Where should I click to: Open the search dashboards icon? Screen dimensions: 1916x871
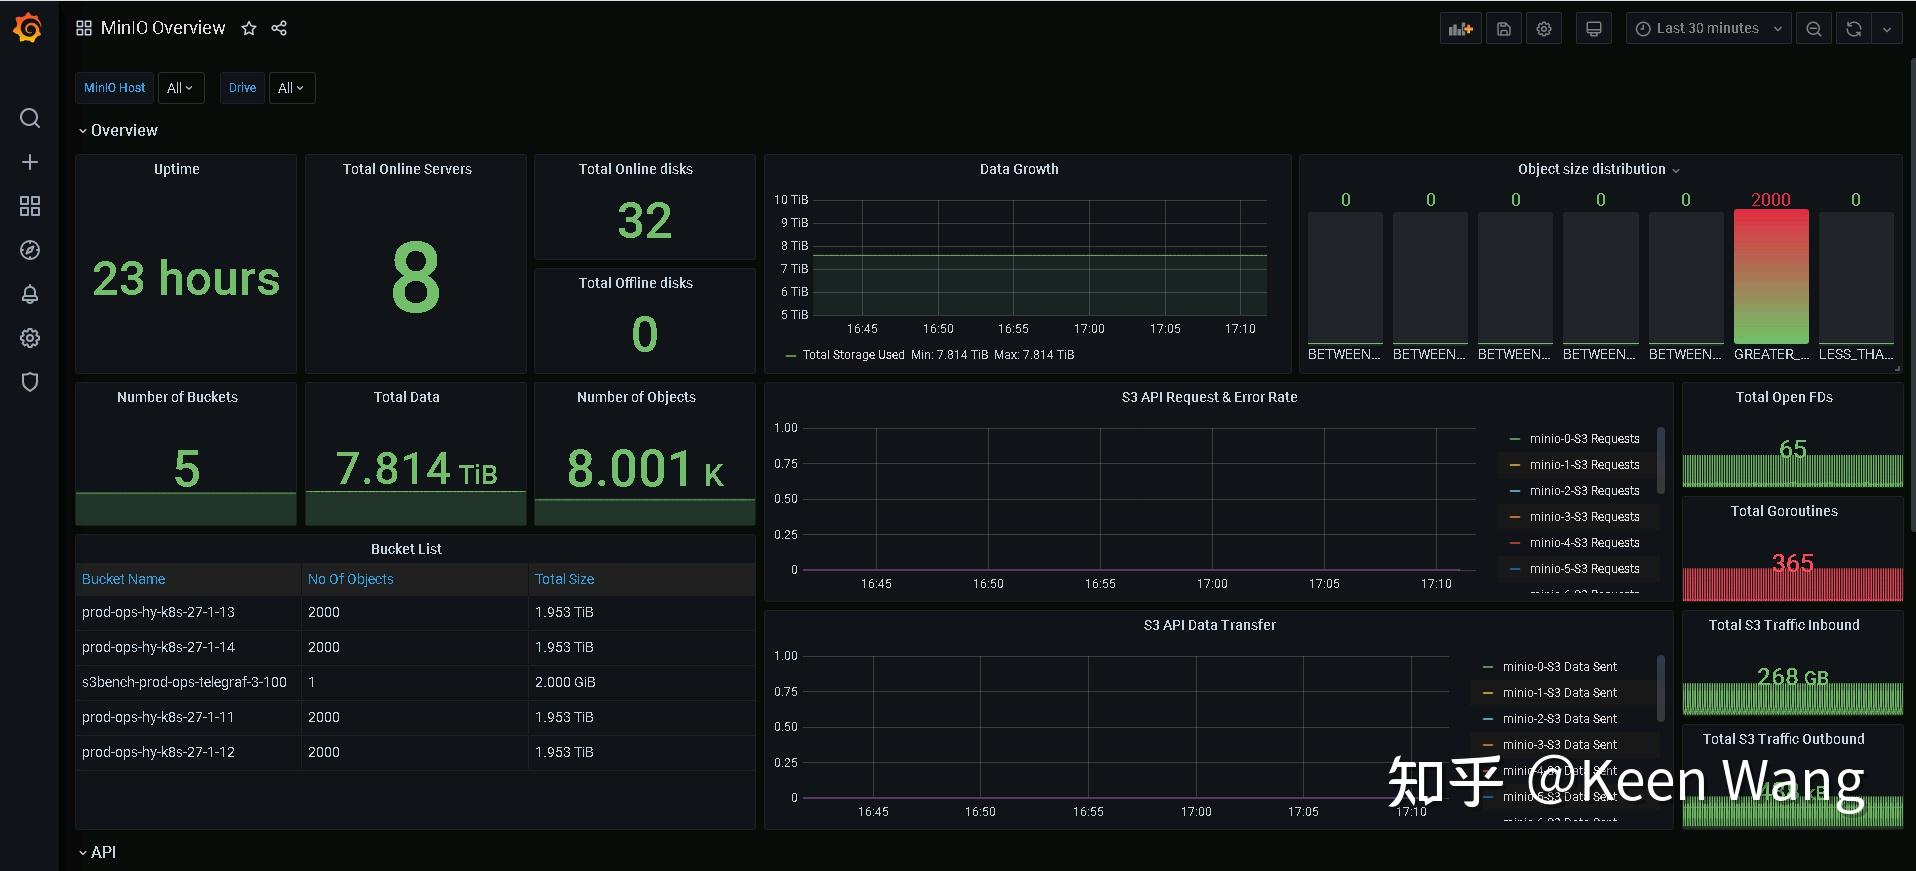pyautogui.click(x=30, y=118)
